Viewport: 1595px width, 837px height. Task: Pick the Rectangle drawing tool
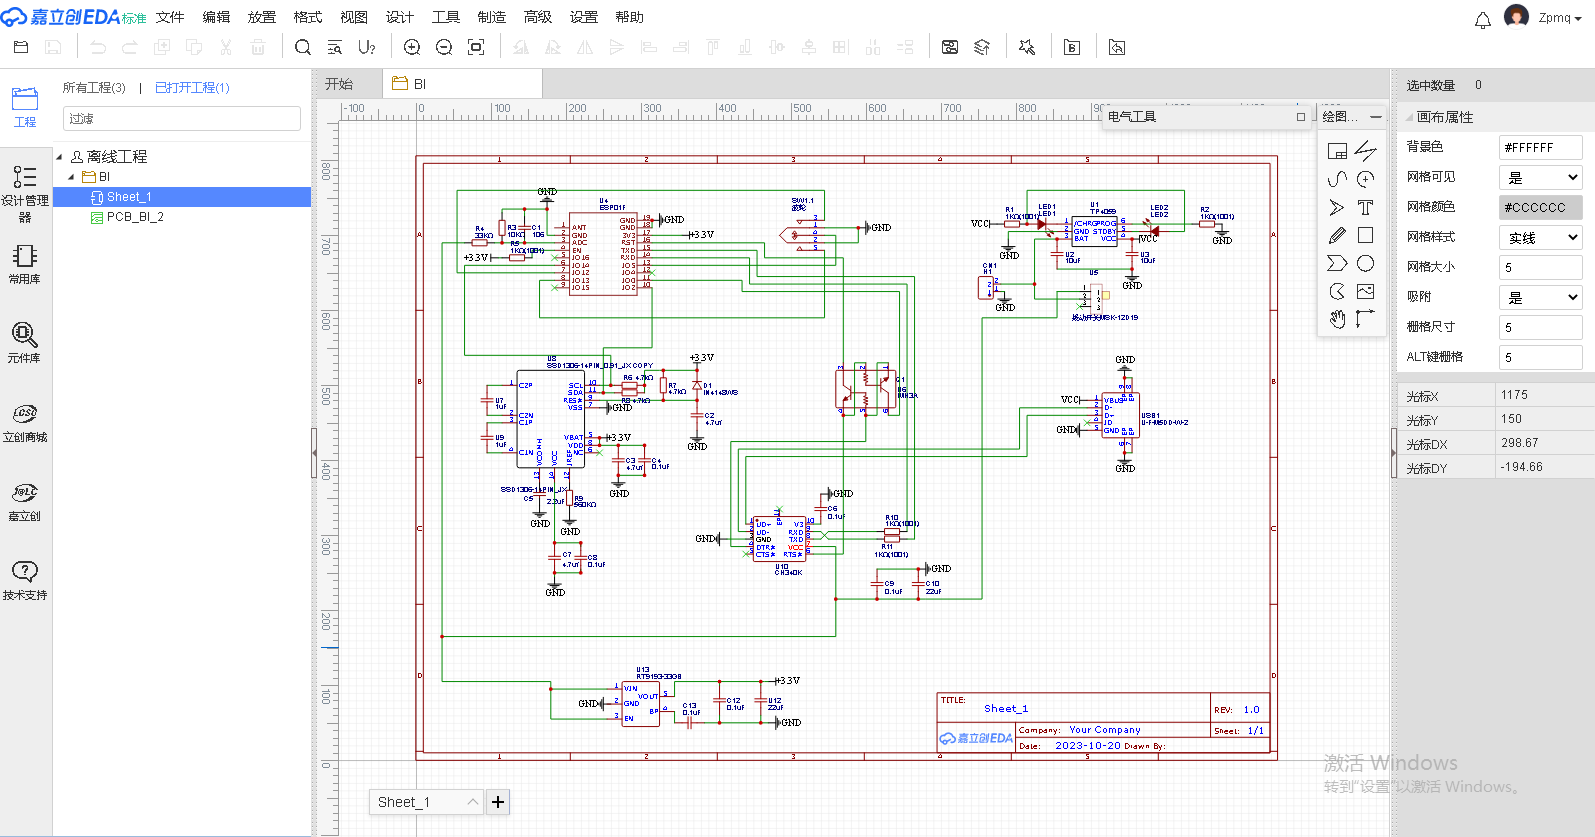click(x=1365, y=235)
